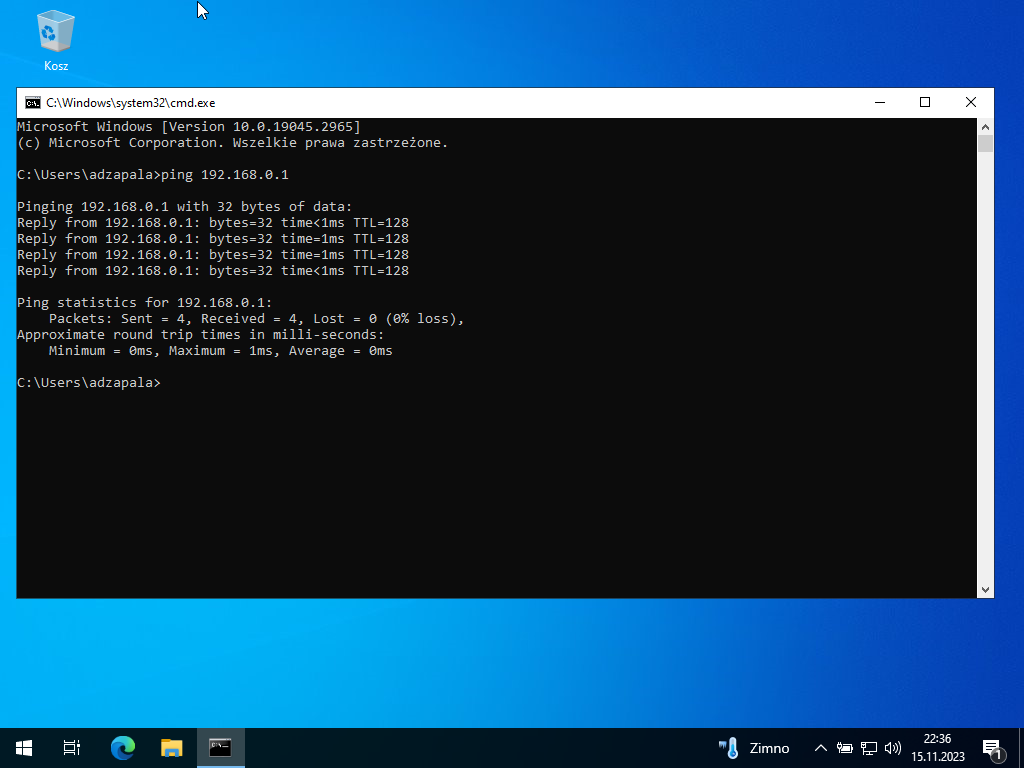Screen dimensions: 1024x768
Task: Open the Kosz recycle bin icon
Action: tap(56, 40)
